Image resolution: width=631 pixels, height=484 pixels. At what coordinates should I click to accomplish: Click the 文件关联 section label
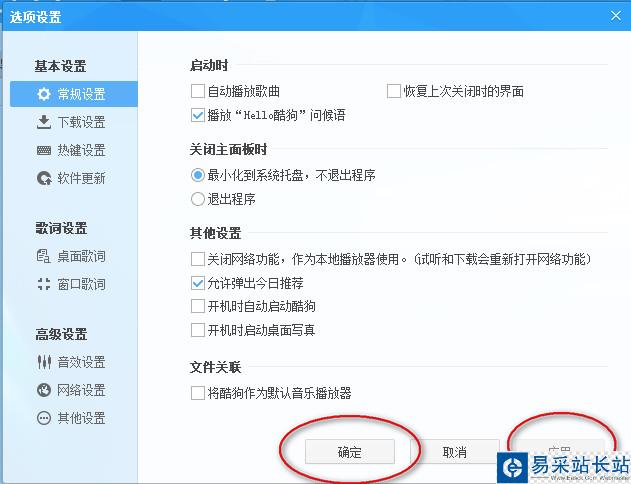coord(216,367)
